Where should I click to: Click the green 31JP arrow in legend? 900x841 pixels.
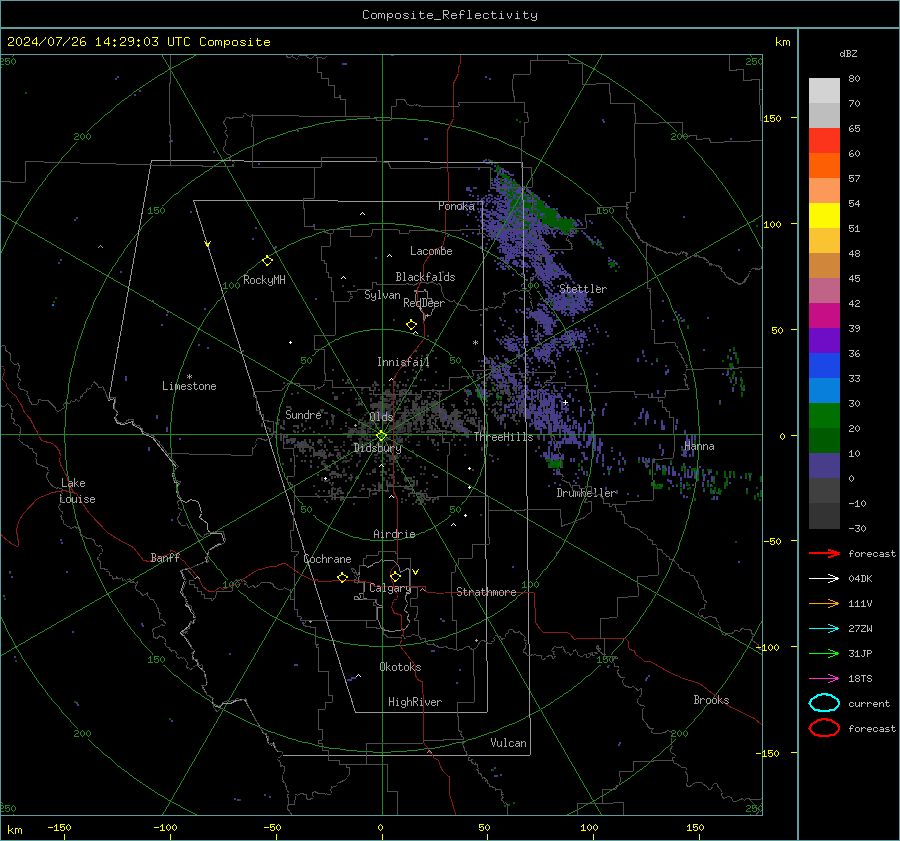(x=824, y=653)
